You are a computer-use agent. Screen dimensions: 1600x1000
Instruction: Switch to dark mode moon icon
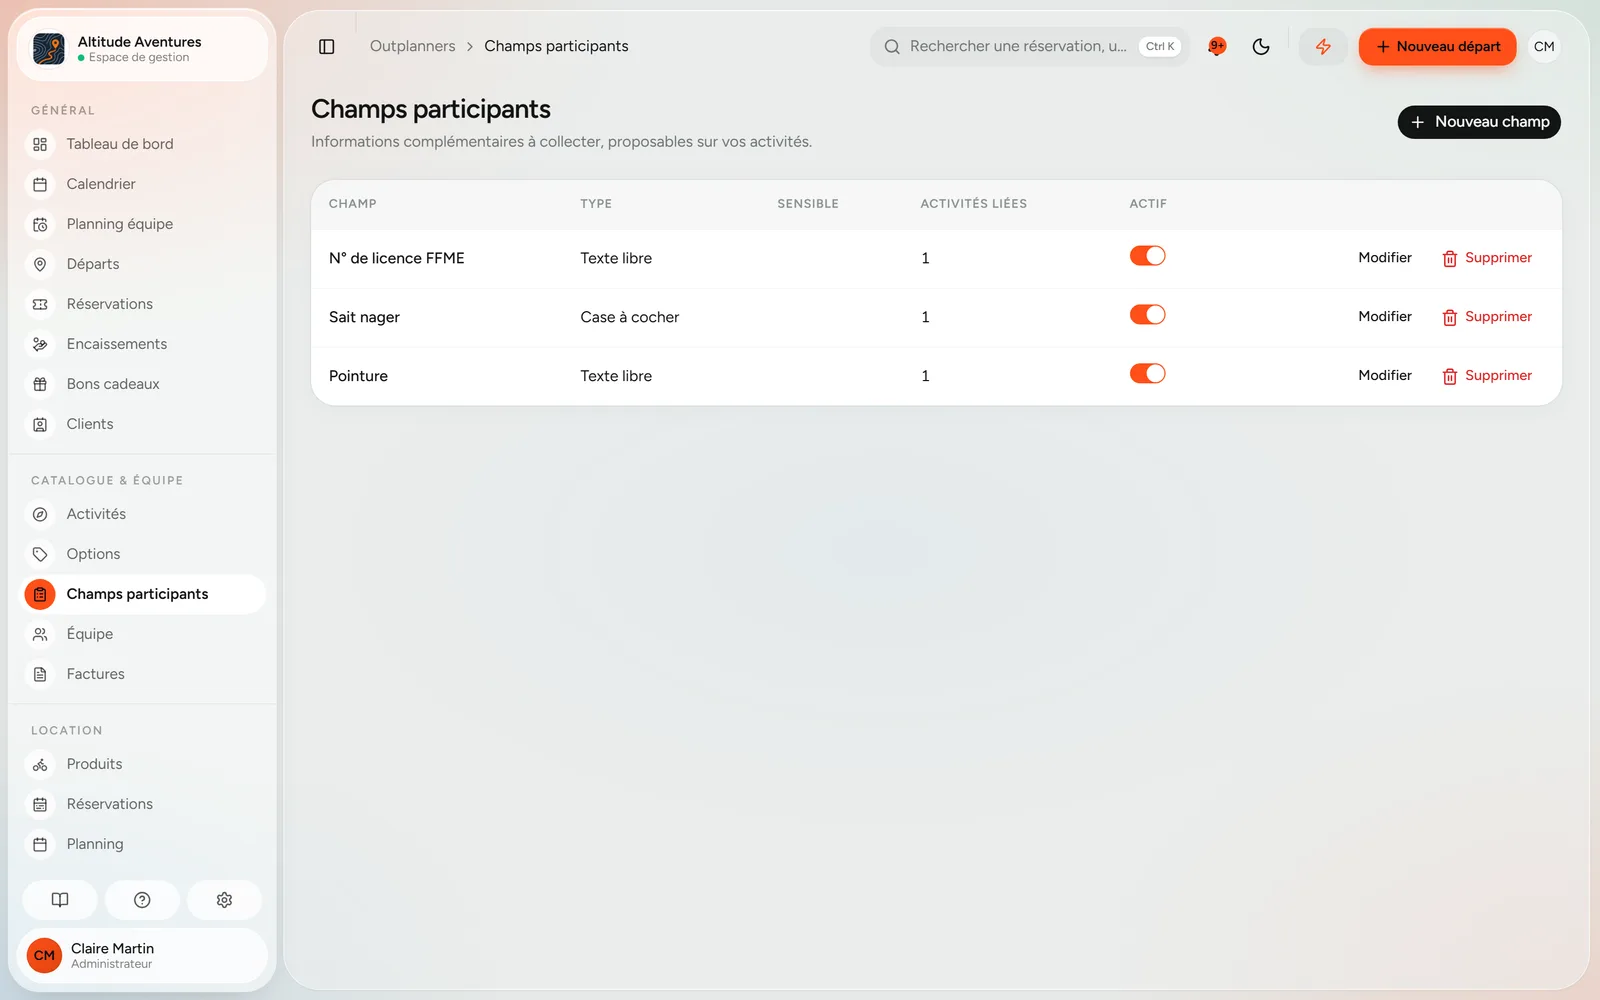coord(1261,47)
